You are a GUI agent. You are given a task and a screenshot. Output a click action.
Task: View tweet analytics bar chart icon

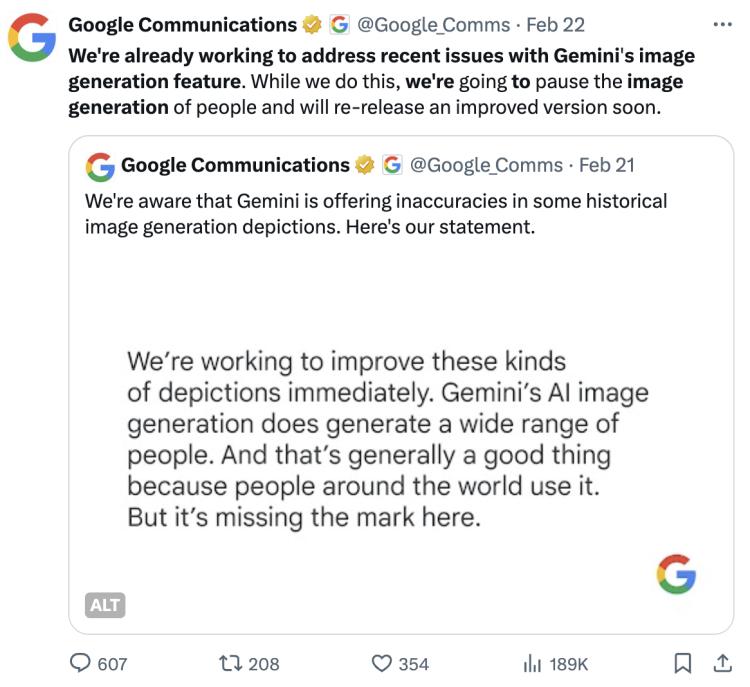click(532, 663)
